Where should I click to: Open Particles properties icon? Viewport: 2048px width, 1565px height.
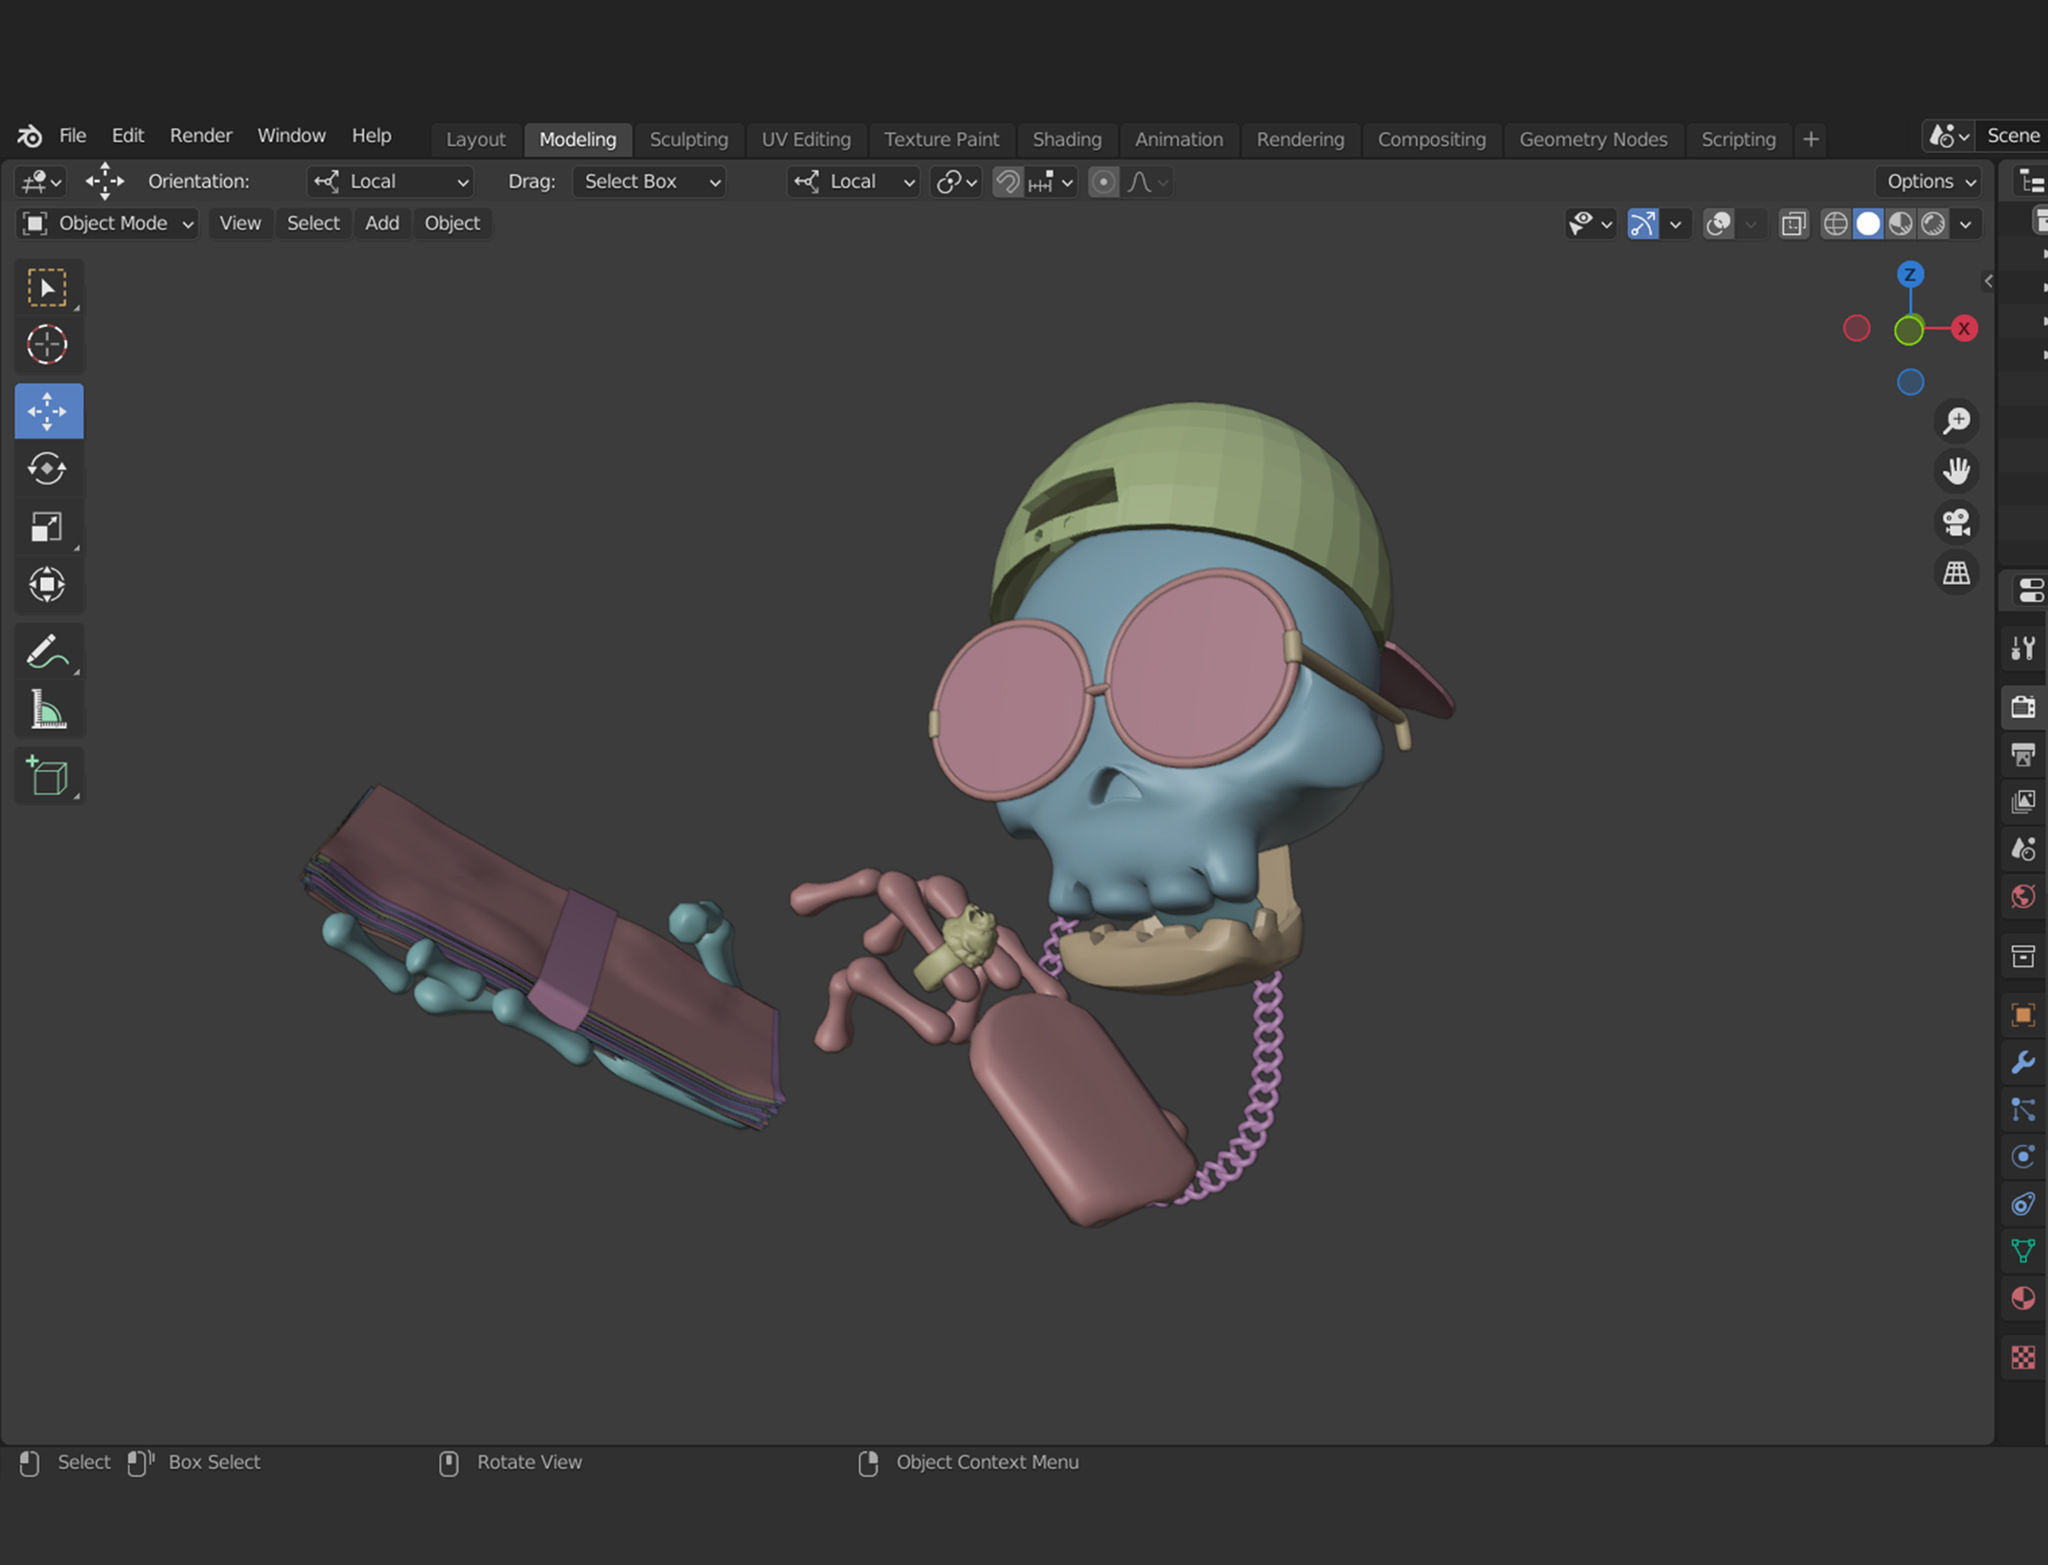pyautogui.click(x=2023, y=1109)
